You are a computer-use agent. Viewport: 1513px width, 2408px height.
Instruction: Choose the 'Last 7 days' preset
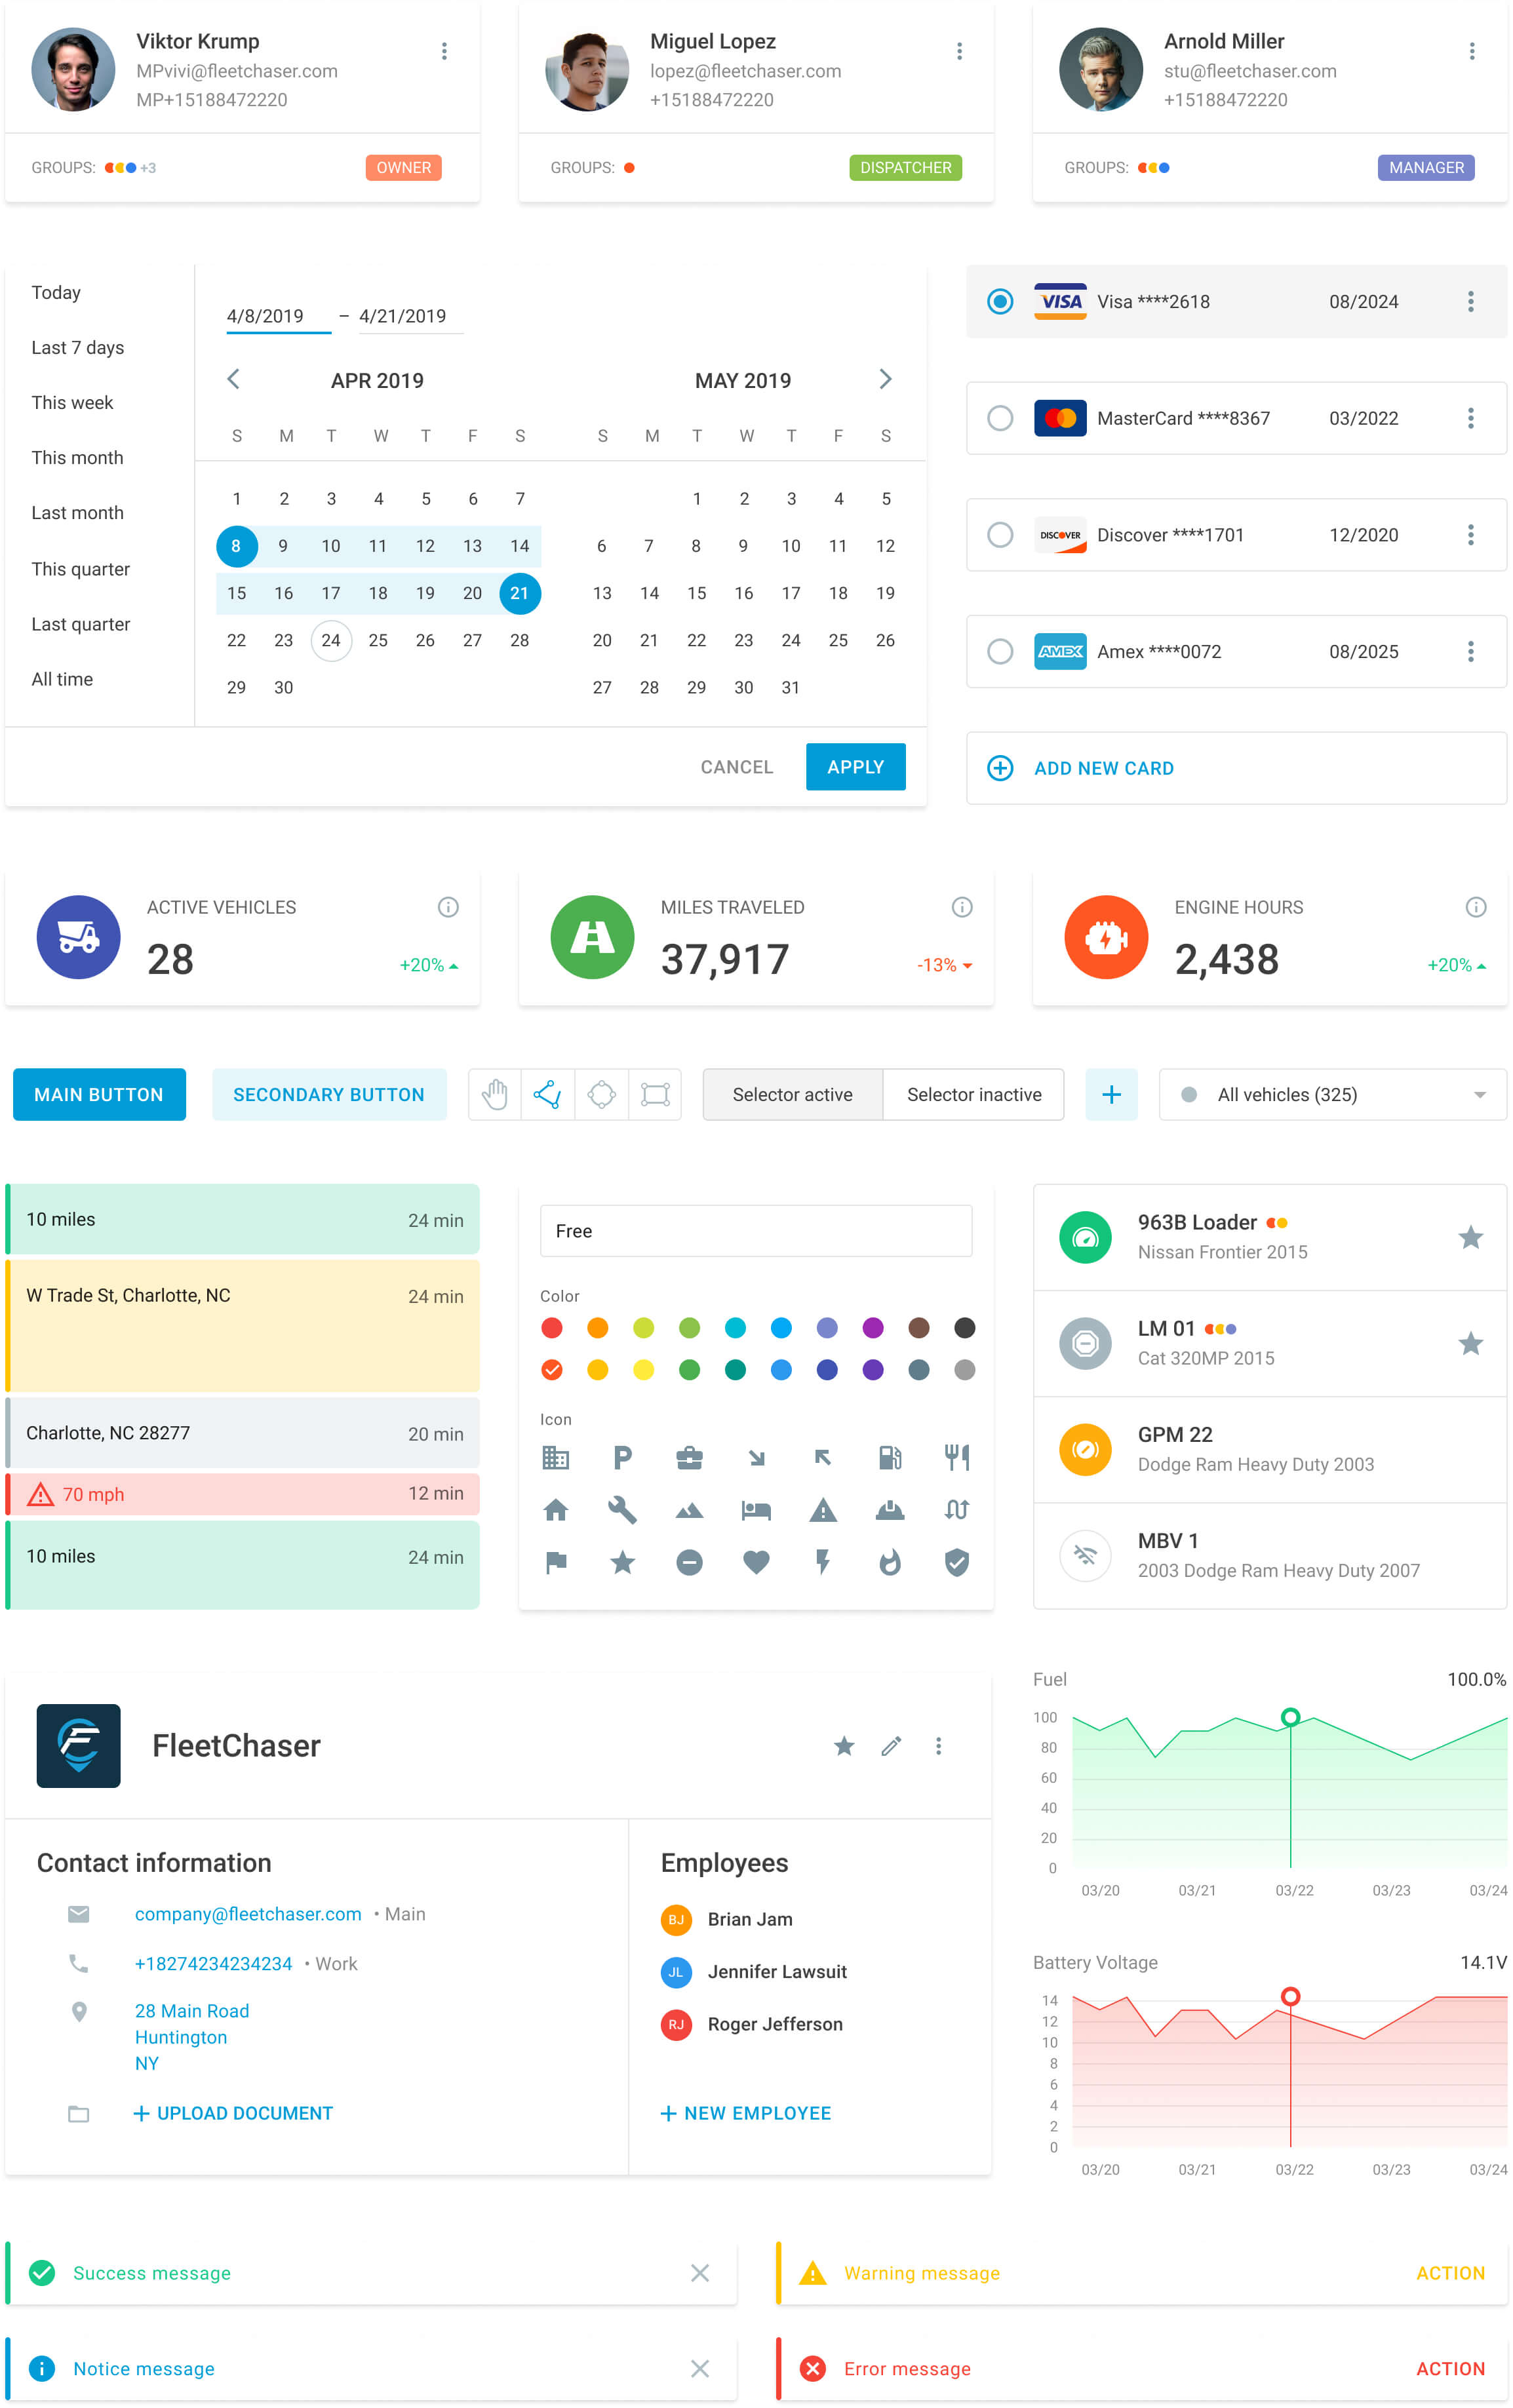point(78,347)
